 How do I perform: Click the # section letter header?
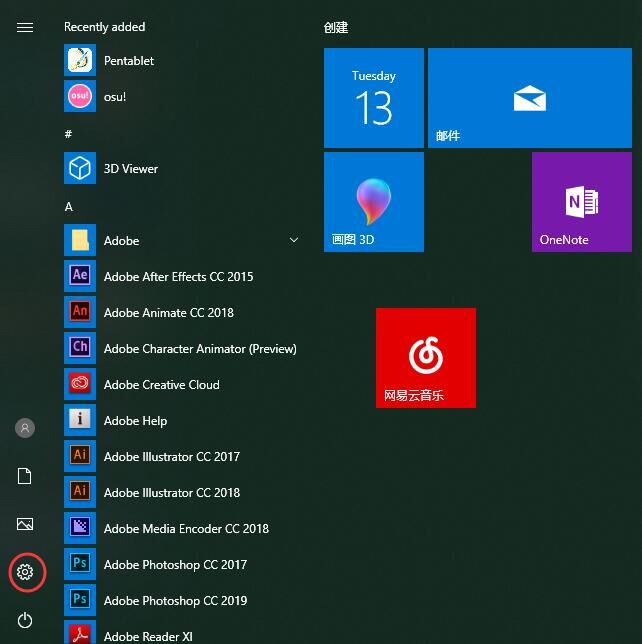point(68,134)
